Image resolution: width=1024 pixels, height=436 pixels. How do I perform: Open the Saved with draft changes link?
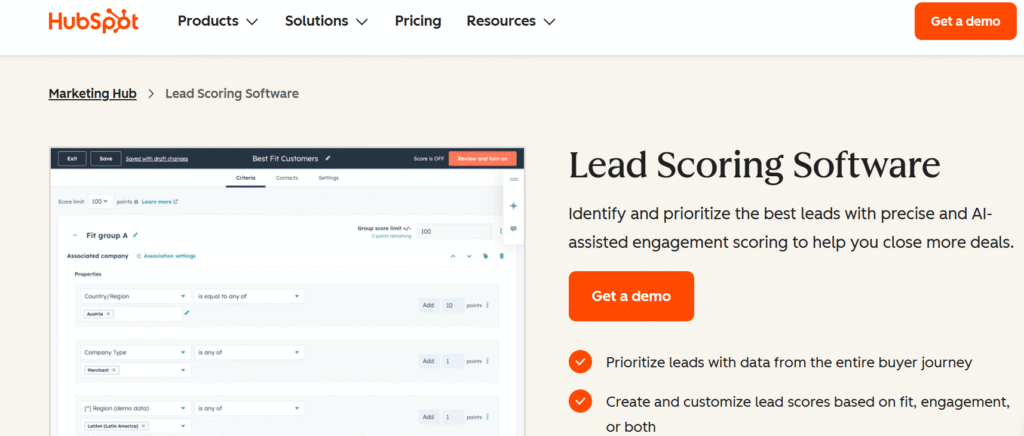pyautogui.click(x=157, y=159)
